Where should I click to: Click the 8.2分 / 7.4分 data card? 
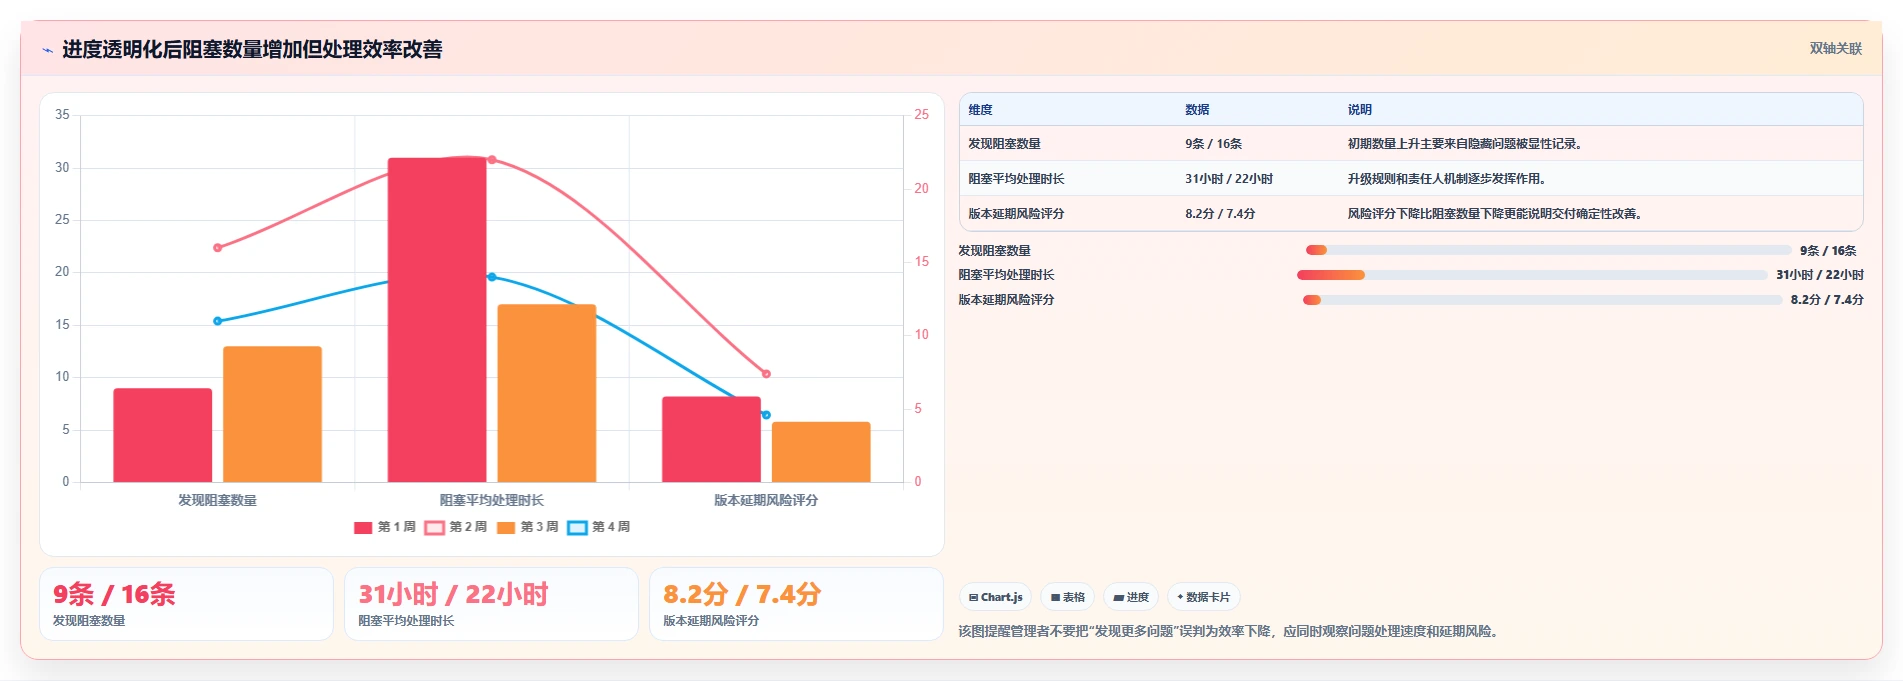pos(796,604)
